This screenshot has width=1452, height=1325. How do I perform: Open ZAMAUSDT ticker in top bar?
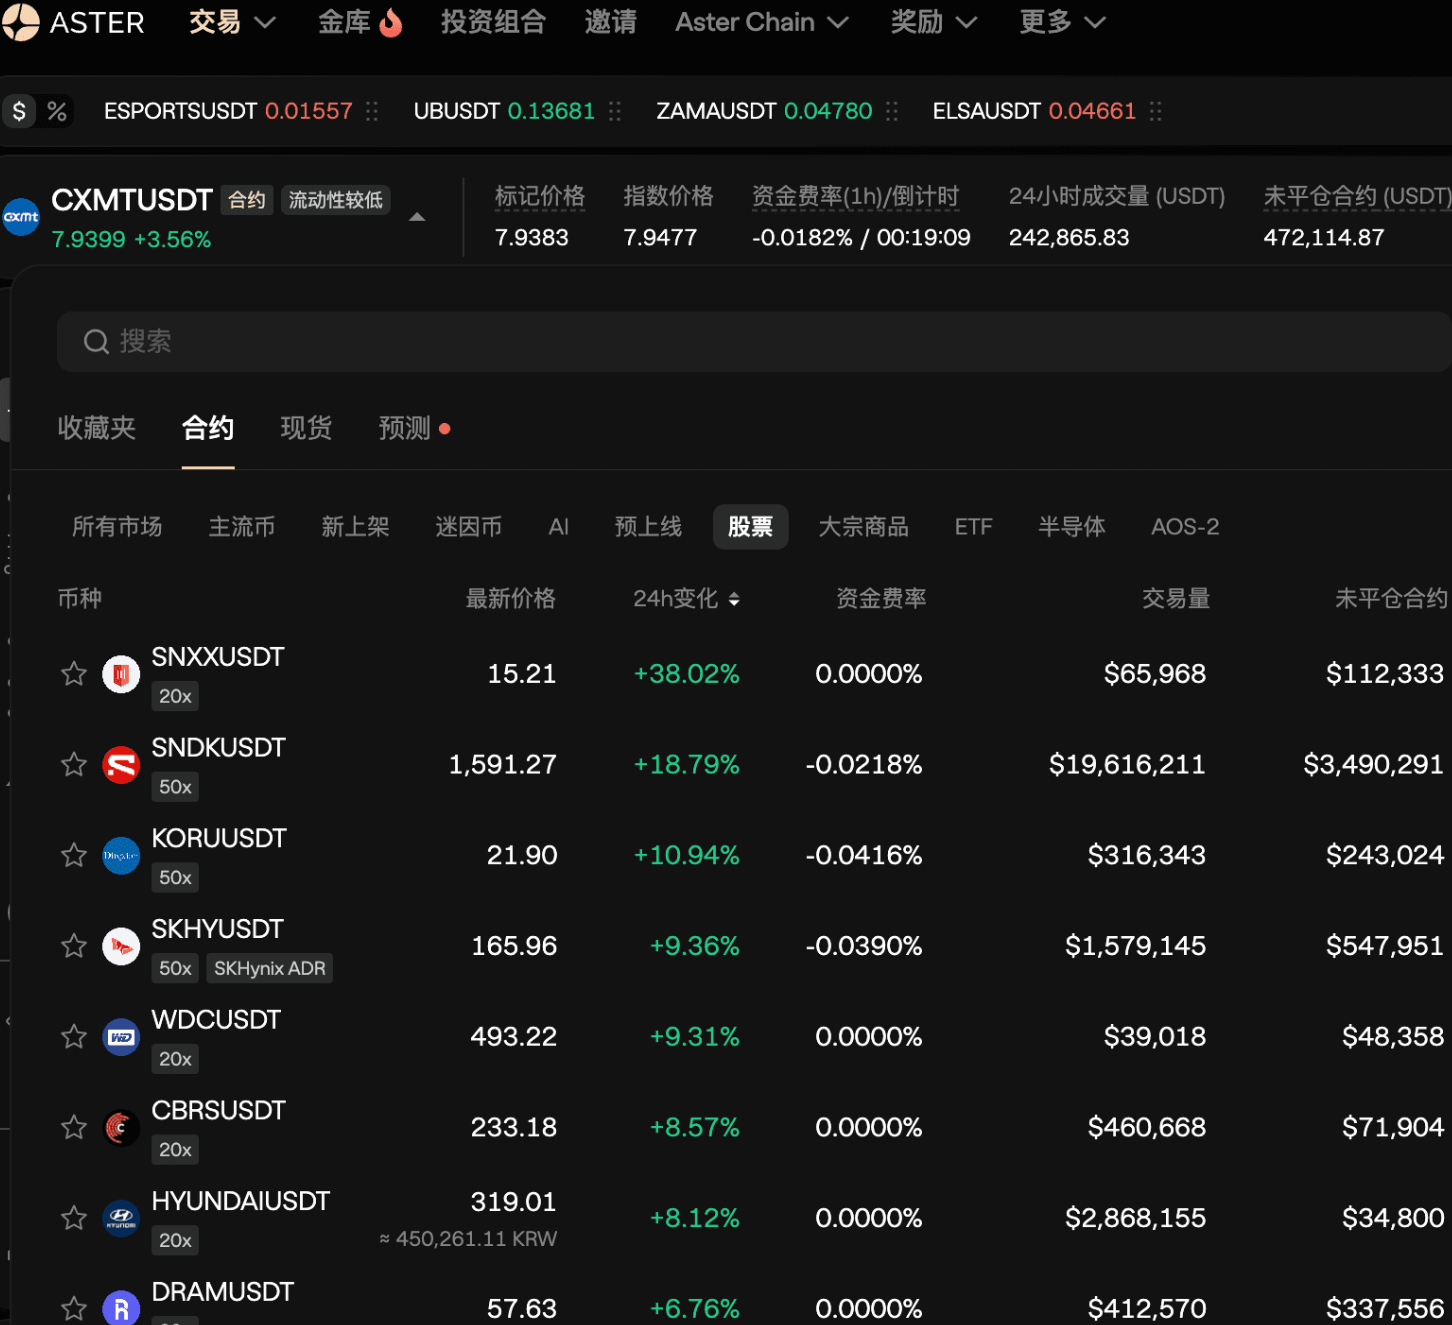click(764, 111)
